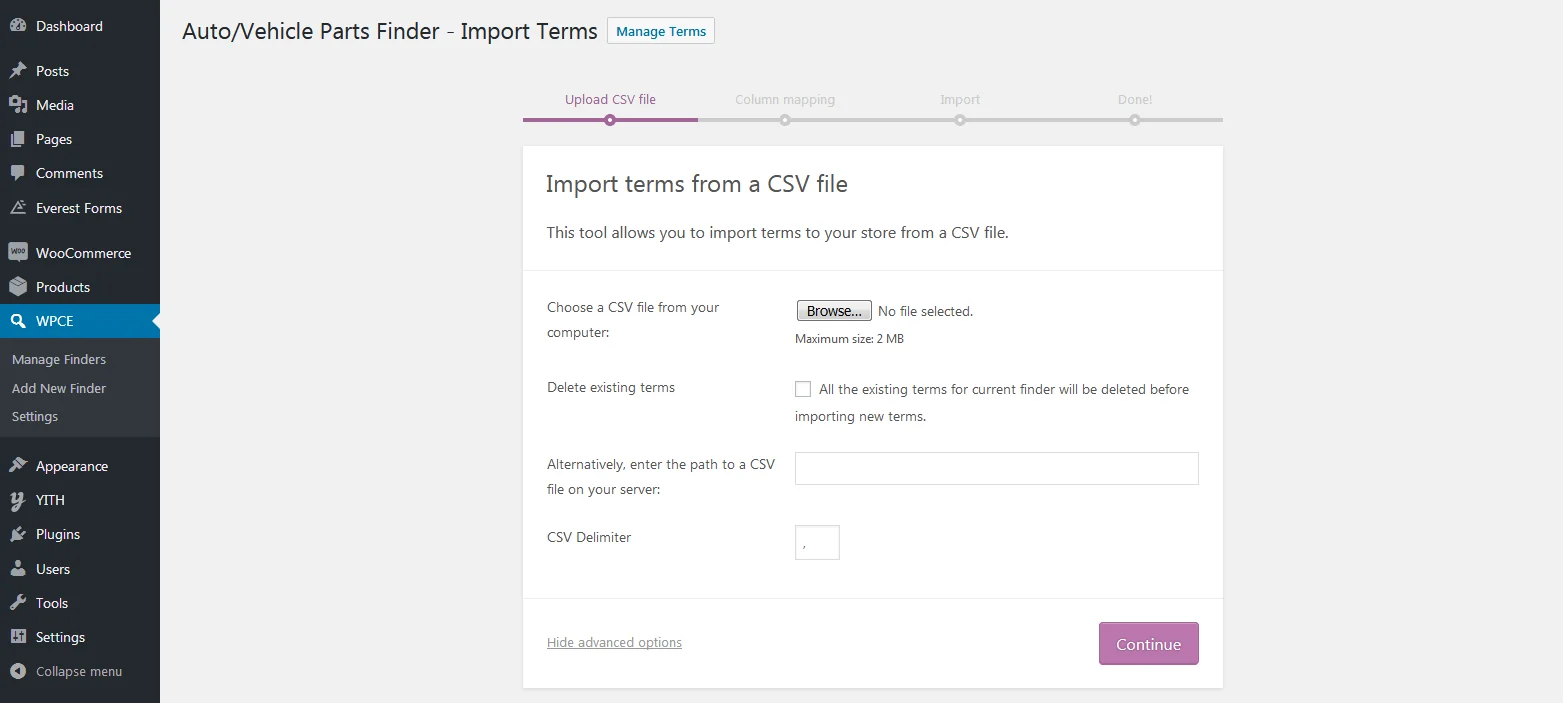Viewport: 1563px width, 703px height.
Task: Select the Import step label
Action: click(x=960, y=99)
